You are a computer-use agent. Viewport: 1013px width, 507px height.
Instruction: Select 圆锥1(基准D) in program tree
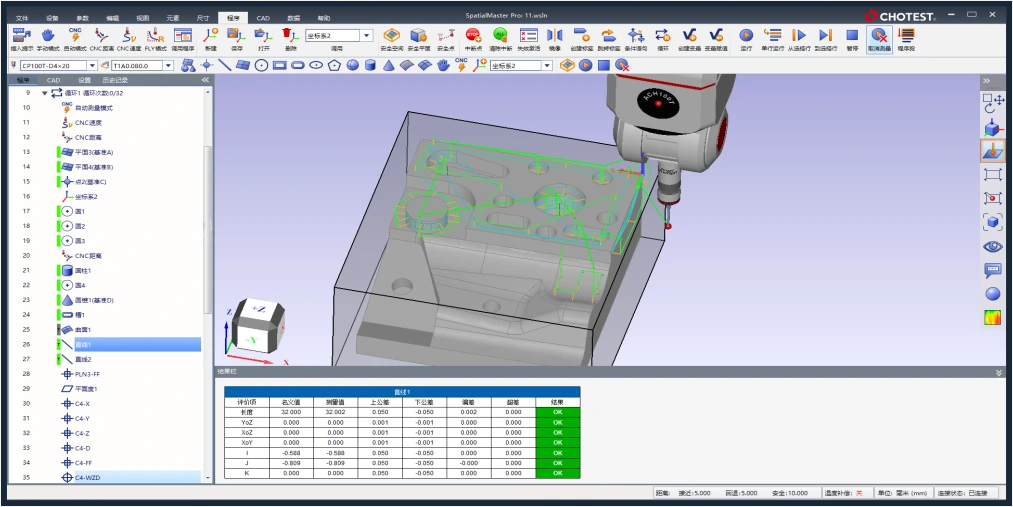coord(94,300)
